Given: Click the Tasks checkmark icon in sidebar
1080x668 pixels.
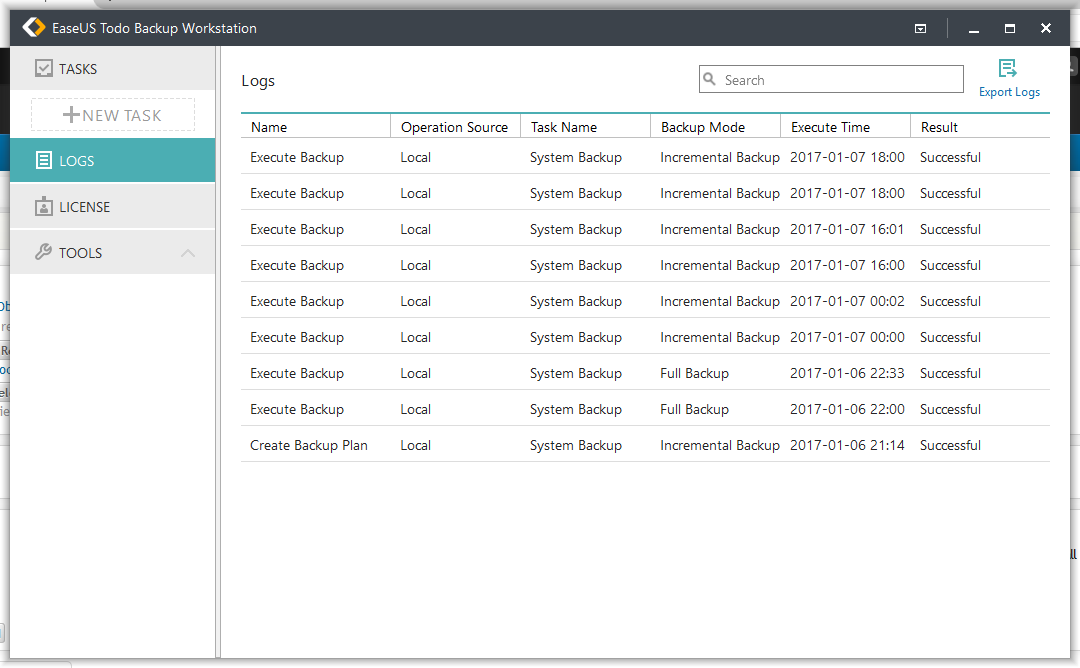Looking at the screenshot, I should (43, 69).
